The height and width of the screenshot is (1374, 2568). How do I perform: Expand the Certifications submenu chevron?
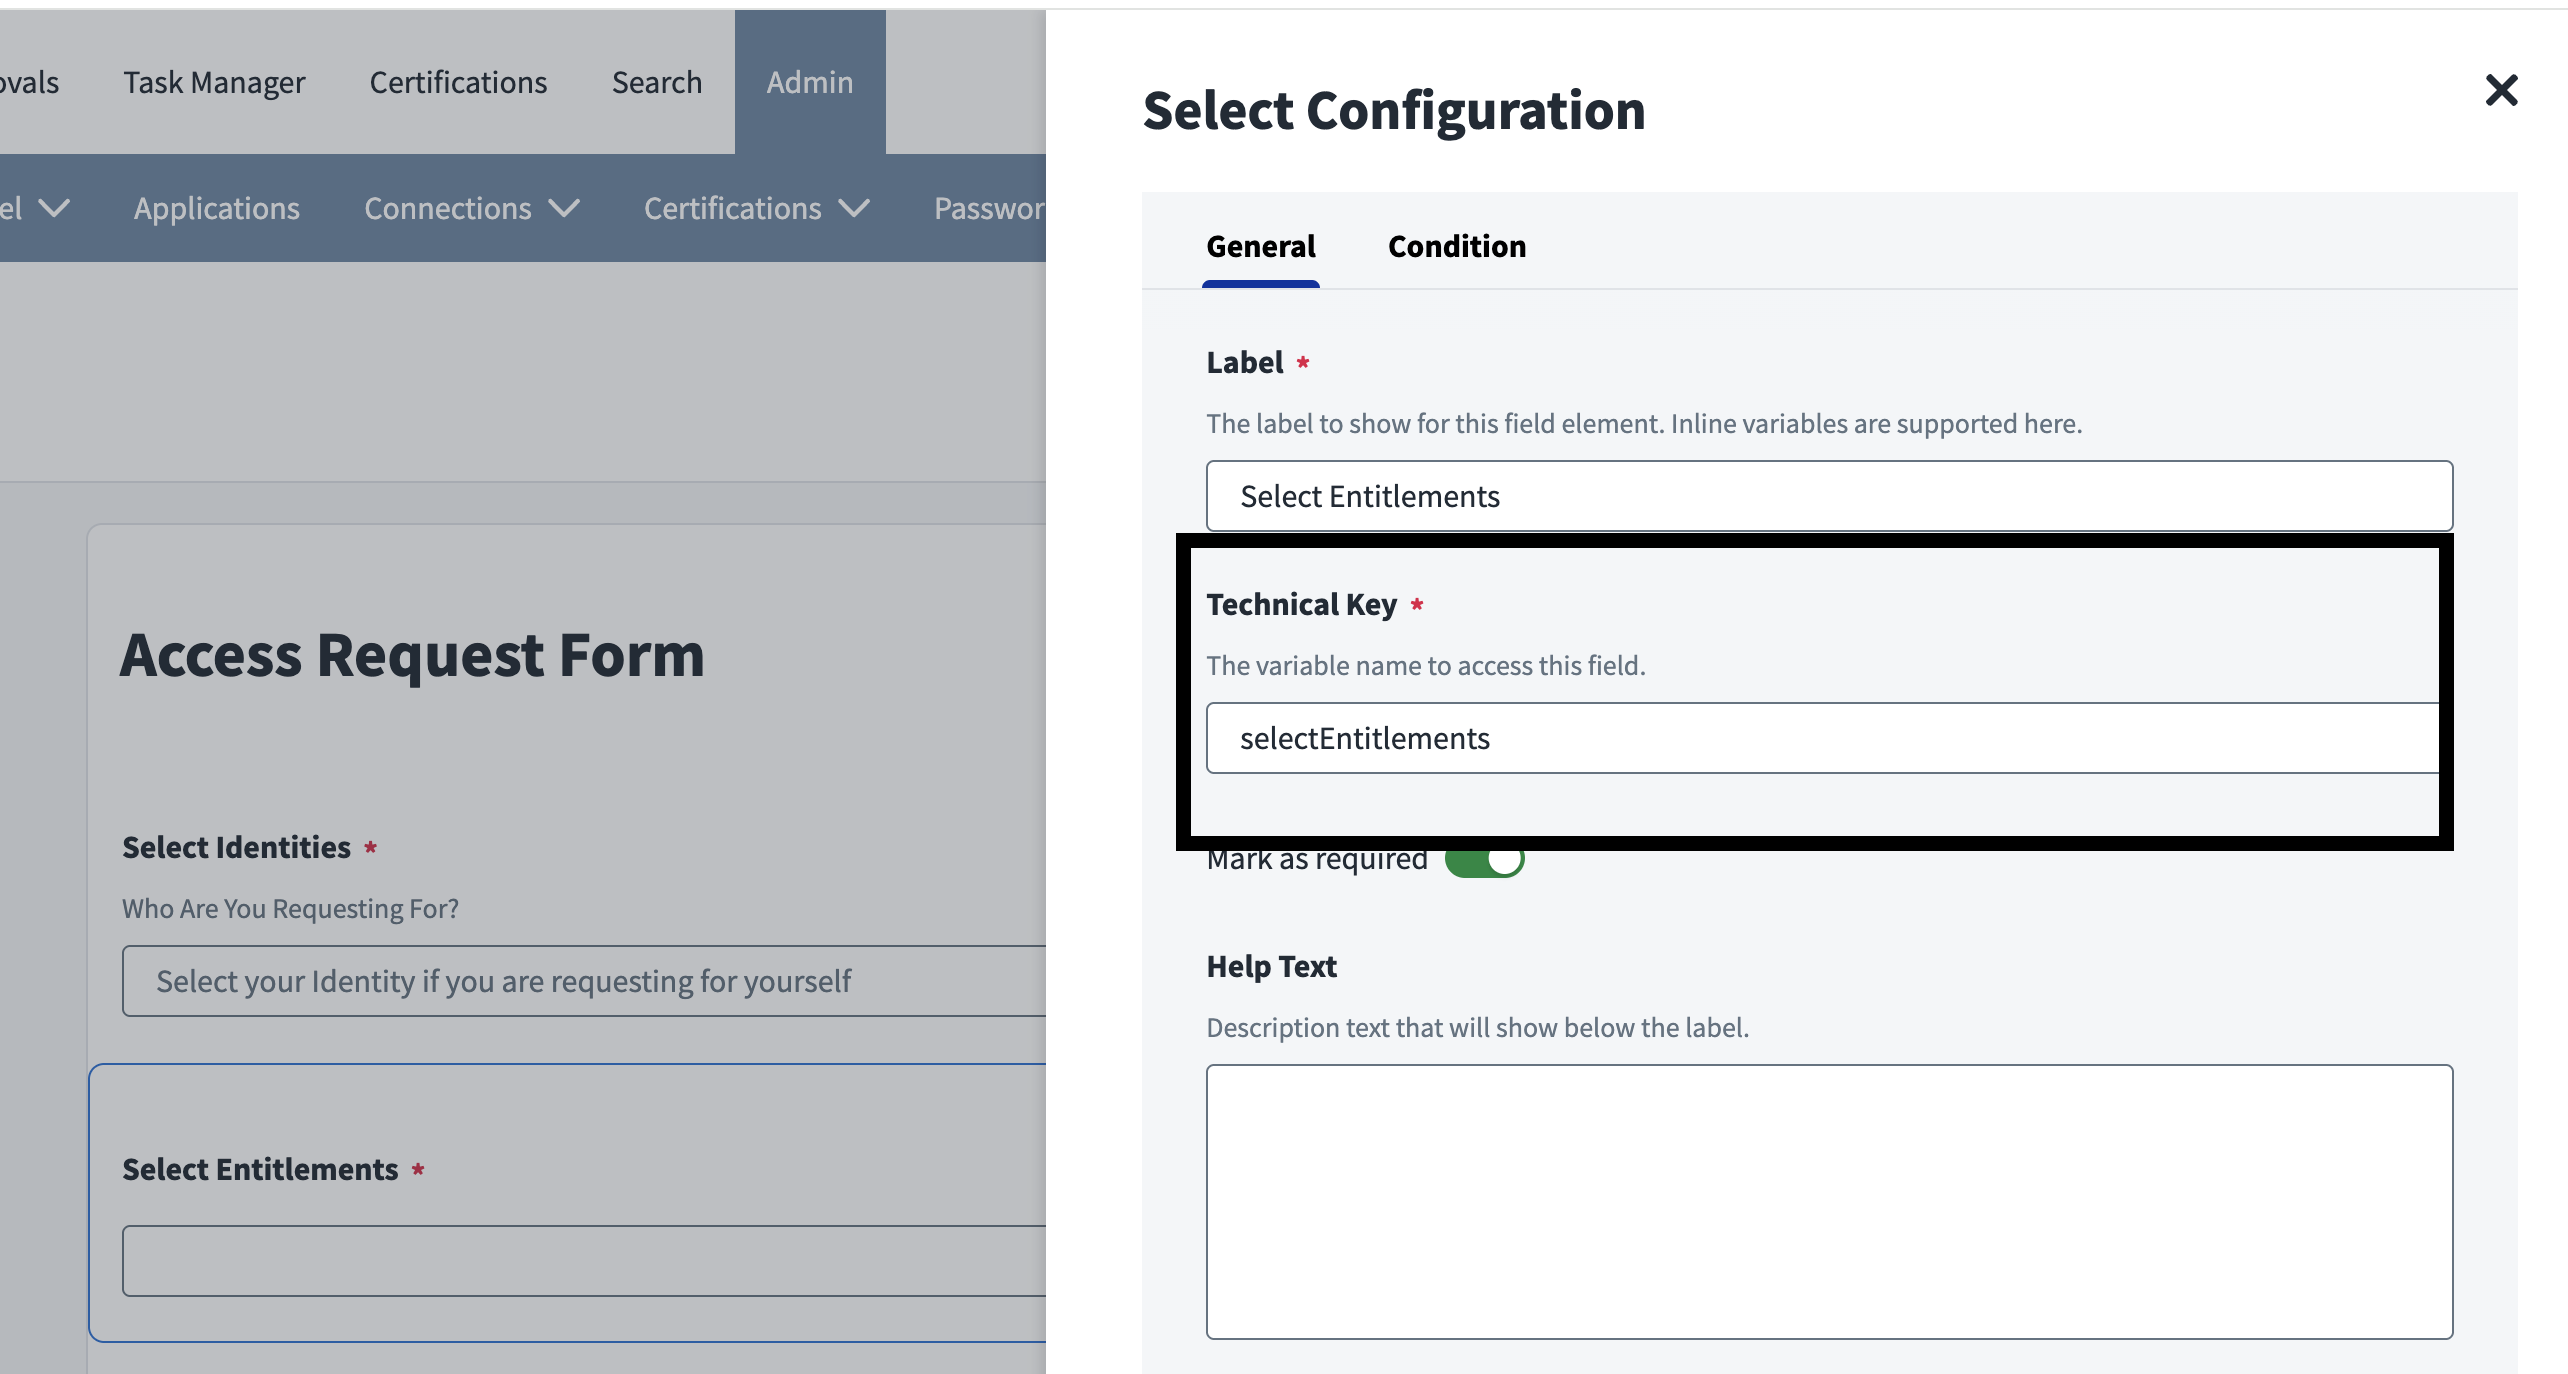click(x=854, y=208)
